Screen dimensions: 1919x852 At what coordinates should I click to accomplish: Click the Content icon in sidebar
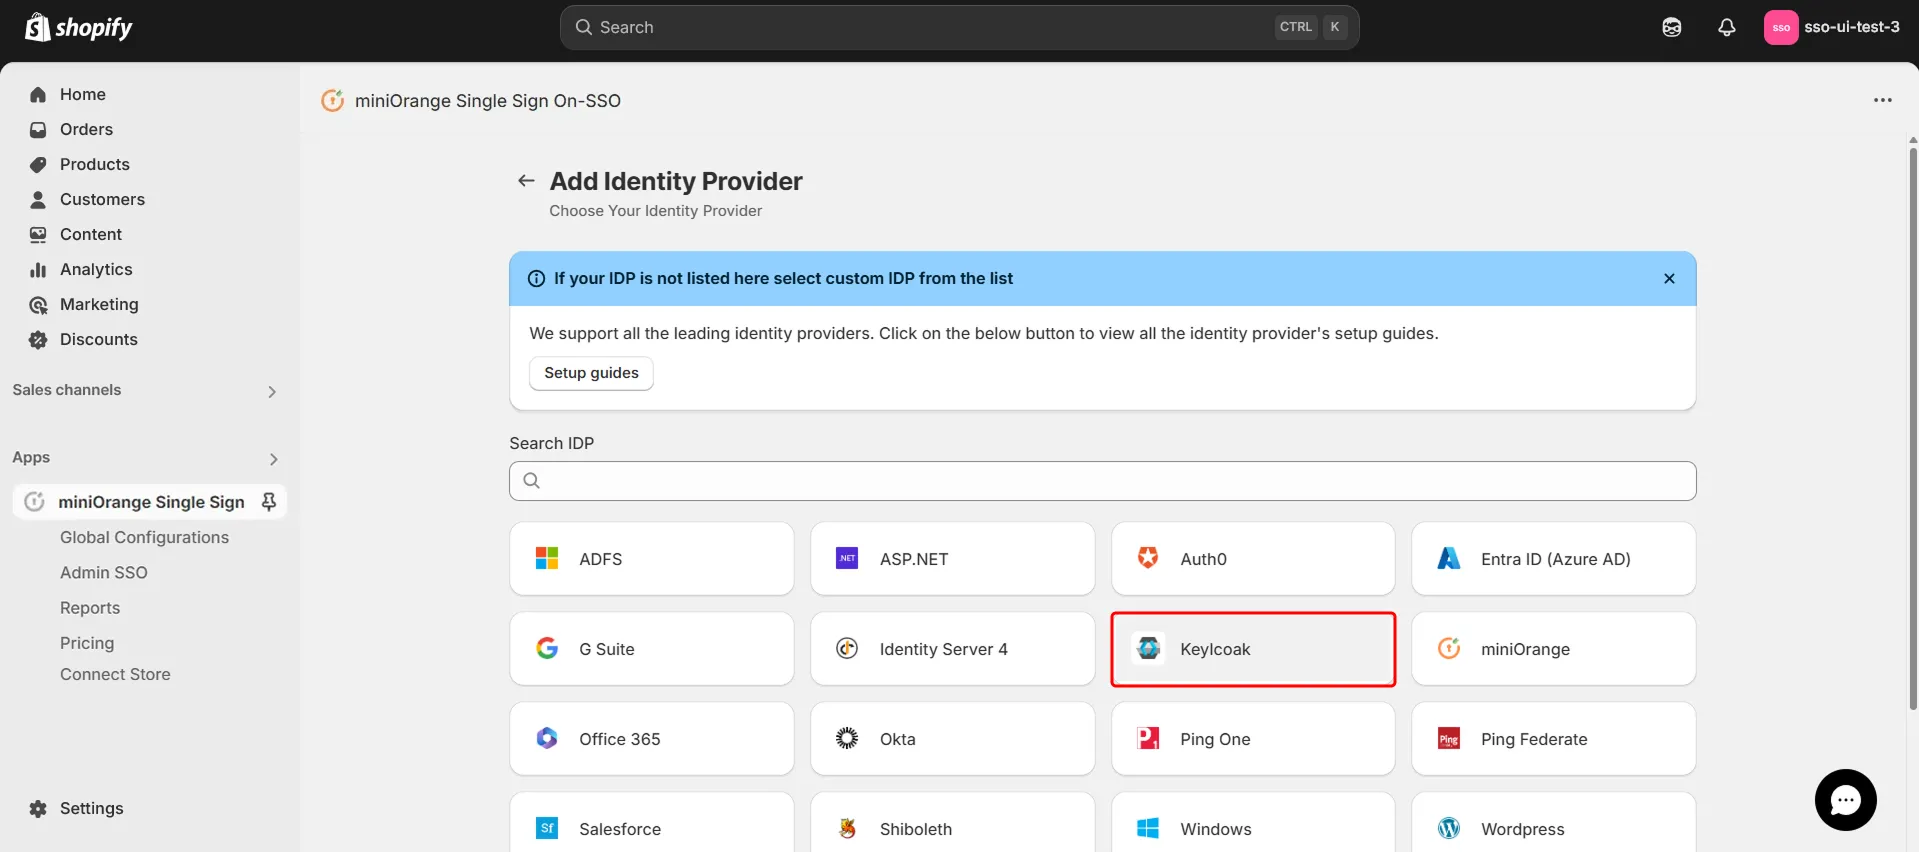[x=38, y=234]
